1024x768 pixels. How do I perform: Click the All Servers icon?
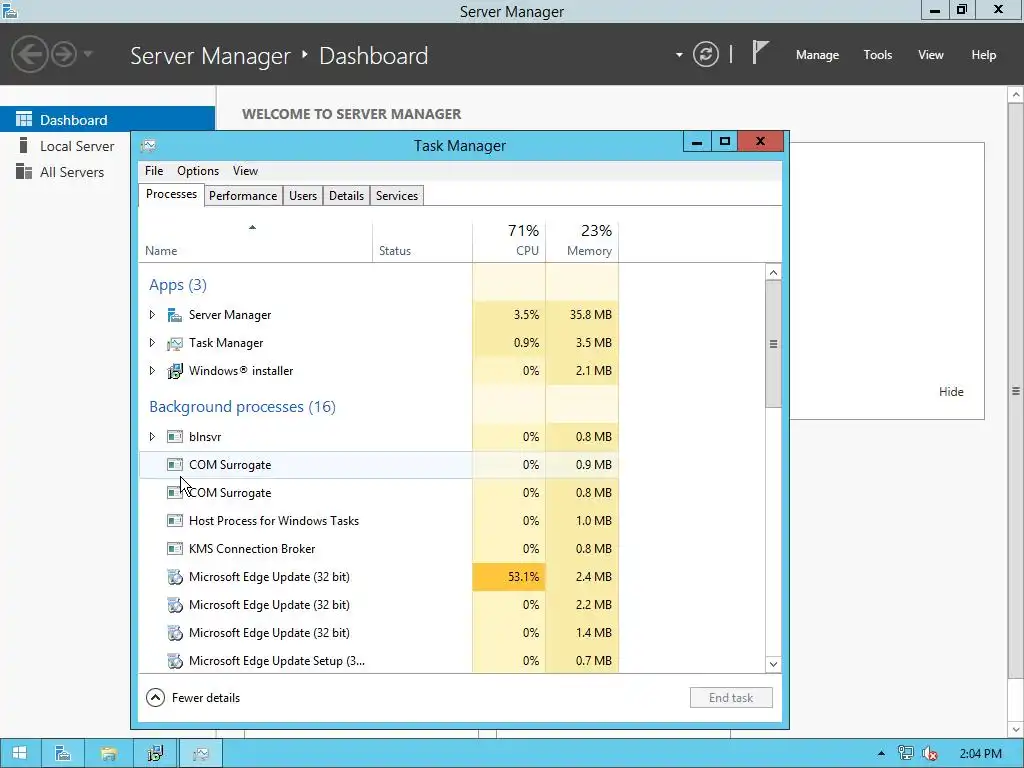[x=24, y=171]
